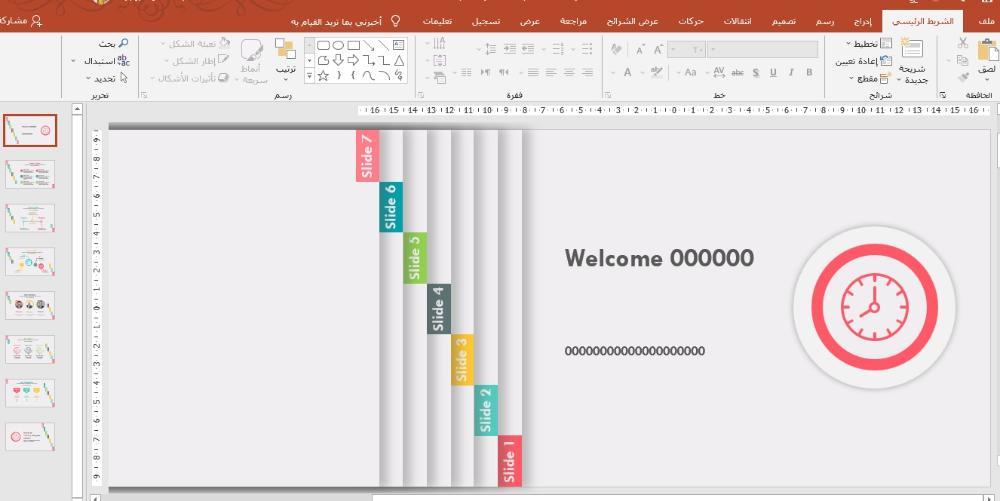
Task: Click the Paste (لصق) clipboard icon
Action: click(x=986, y=51)
